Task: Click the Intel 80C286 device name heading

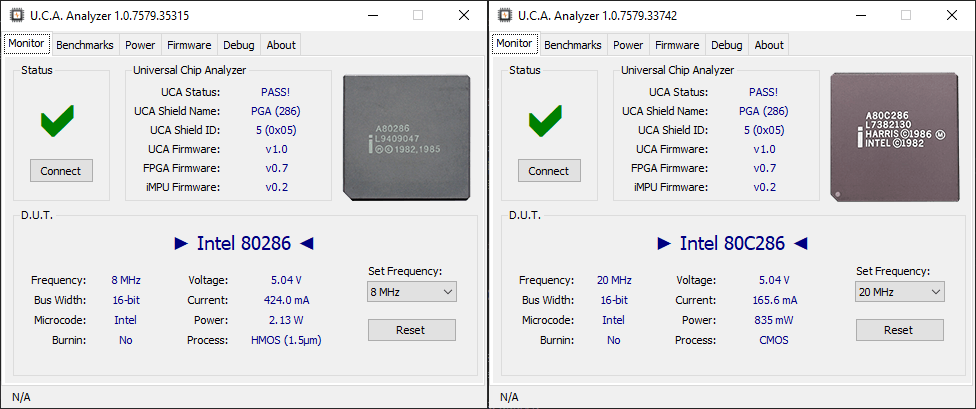Action: (x=732, y=243)
